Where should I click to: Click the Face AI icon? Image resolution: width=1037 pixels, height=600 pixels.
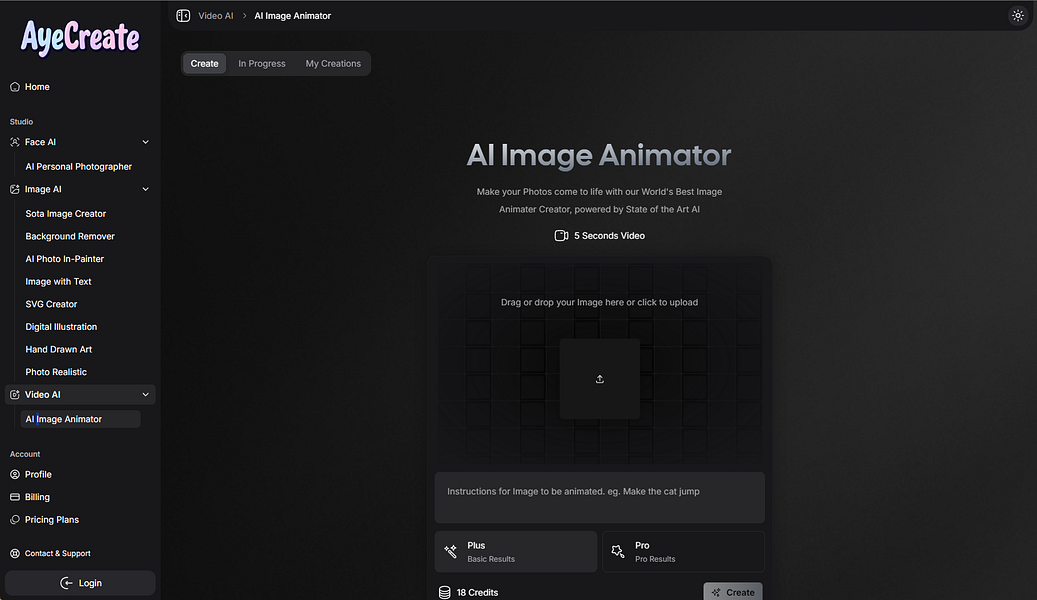15,142
